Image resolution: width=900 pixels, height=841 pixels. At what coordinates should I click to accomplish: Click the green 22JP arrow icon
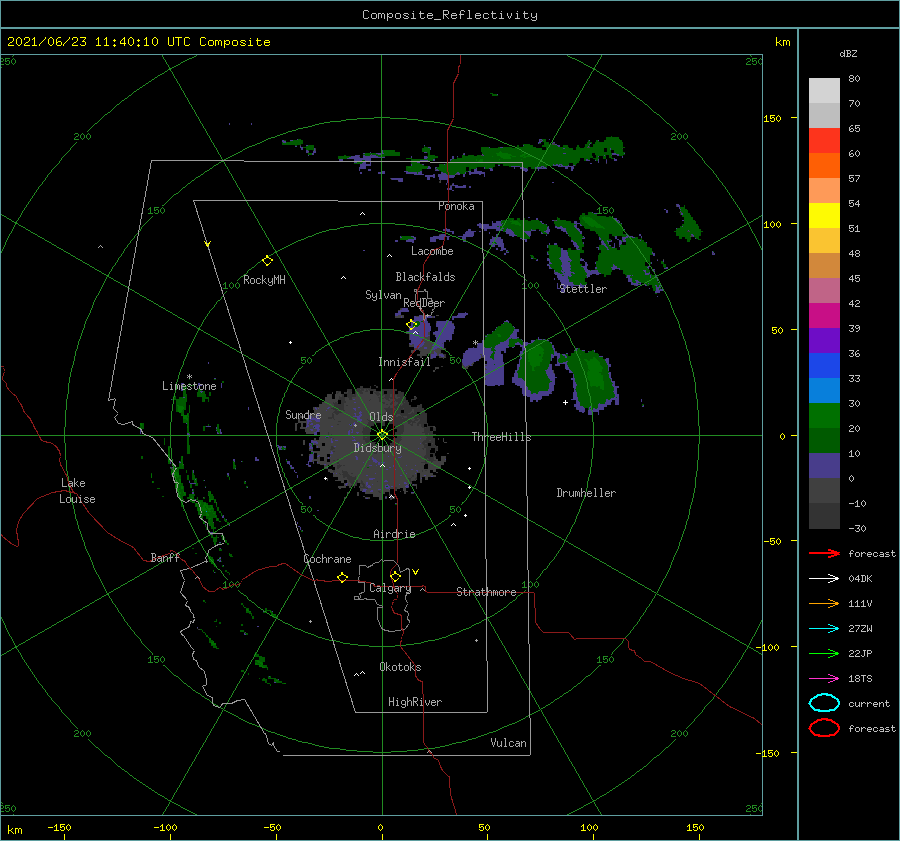tap(824, 653)
